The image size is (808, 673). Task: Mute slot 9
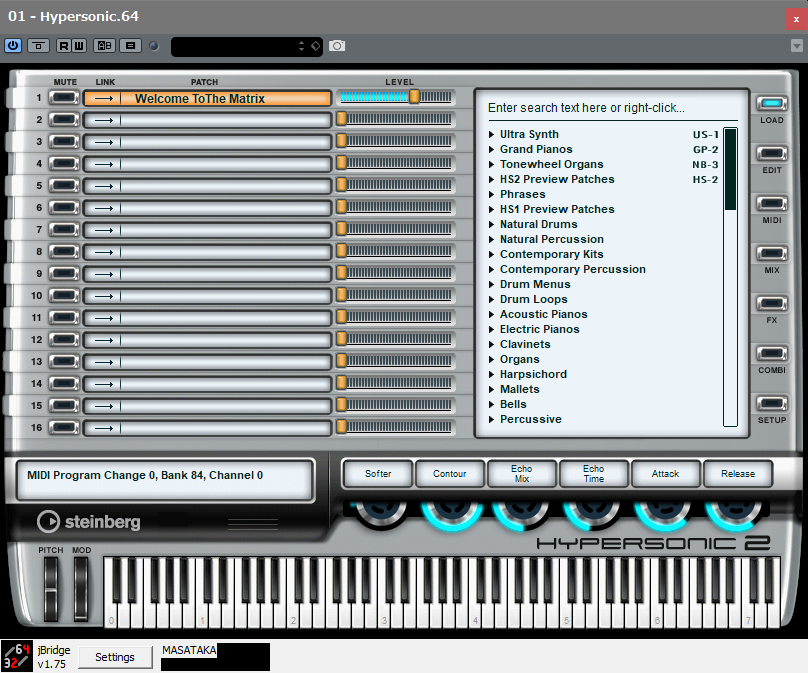64,274
